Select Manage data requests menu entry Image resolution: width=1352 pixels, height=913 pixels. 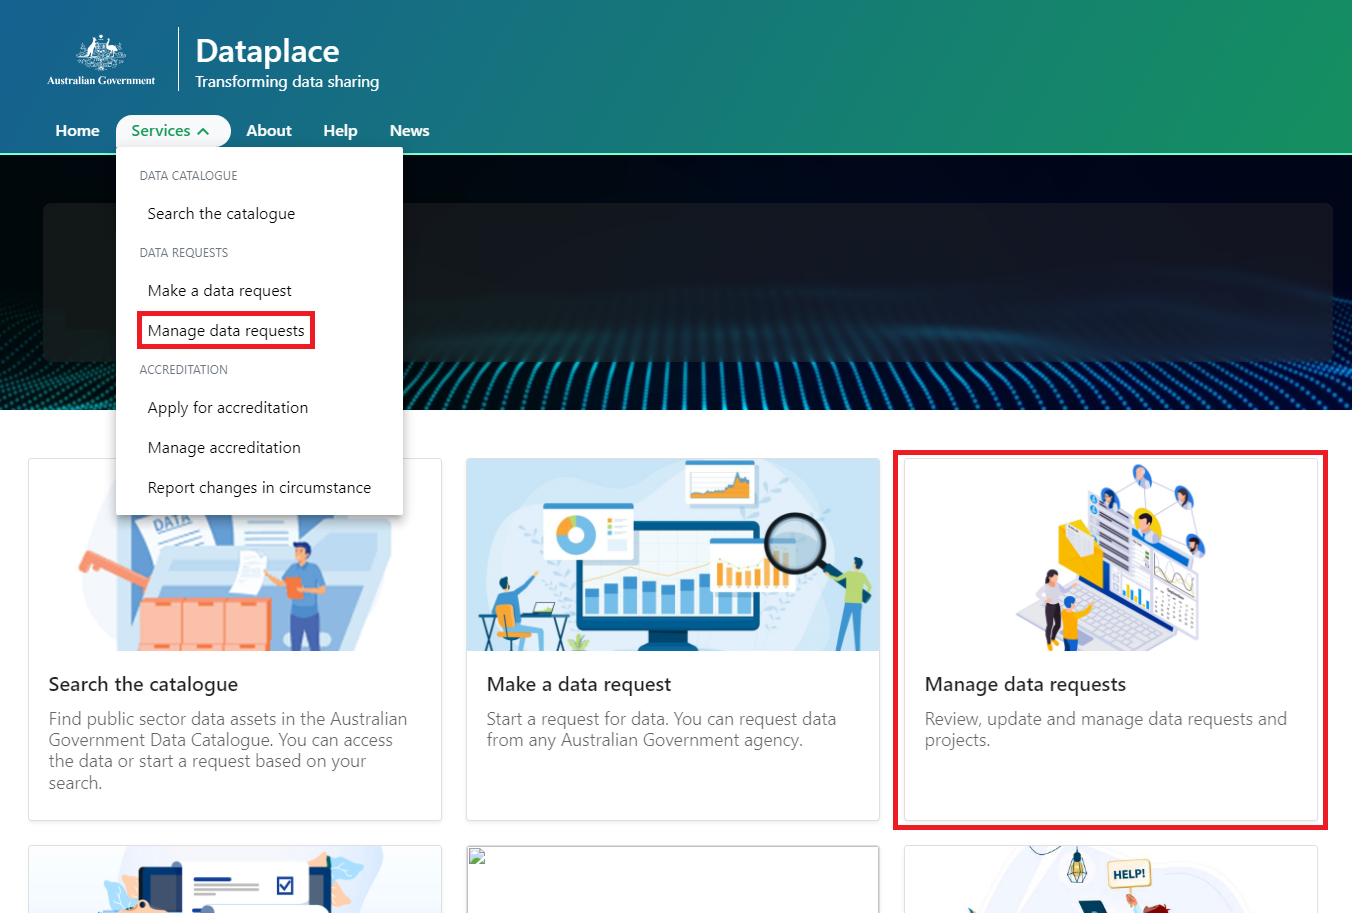tap(226, 331)
